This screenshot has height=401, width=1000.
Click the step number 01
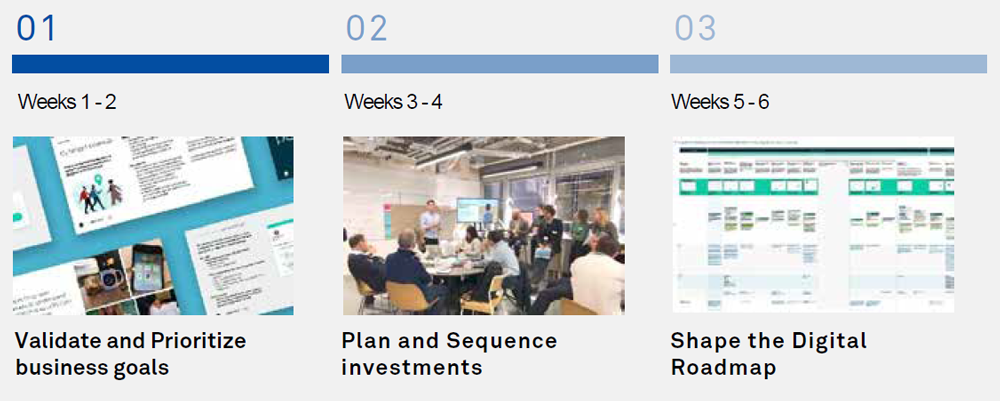pos(37,28)
